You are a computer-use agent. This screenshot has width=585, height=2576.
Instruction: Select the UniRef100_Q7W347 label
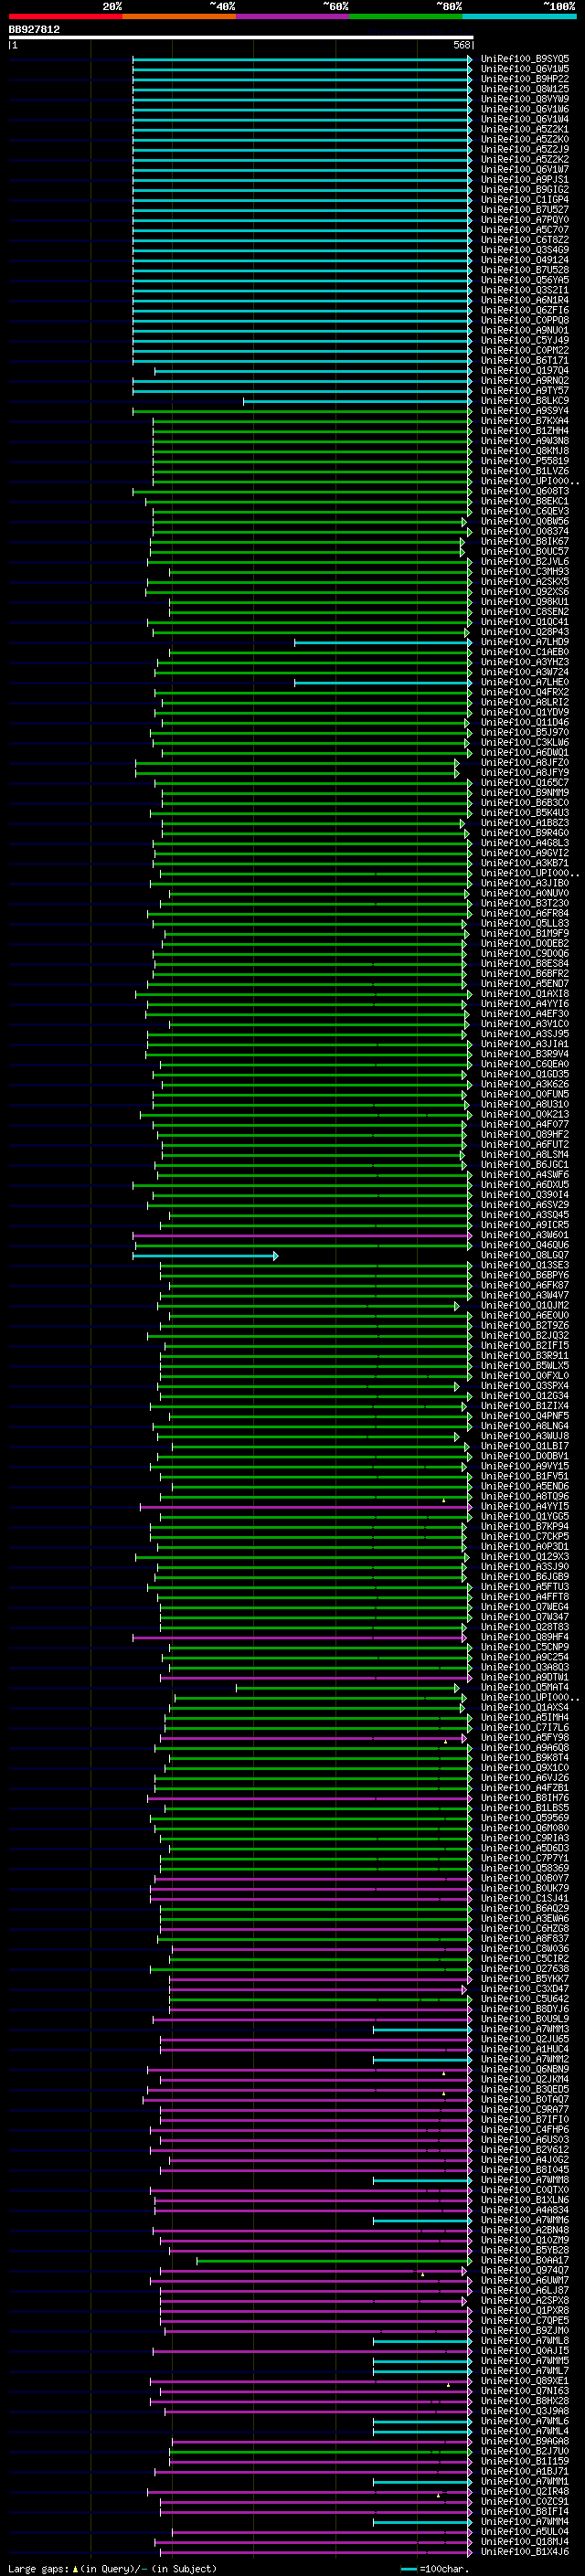coord(525,1617)
